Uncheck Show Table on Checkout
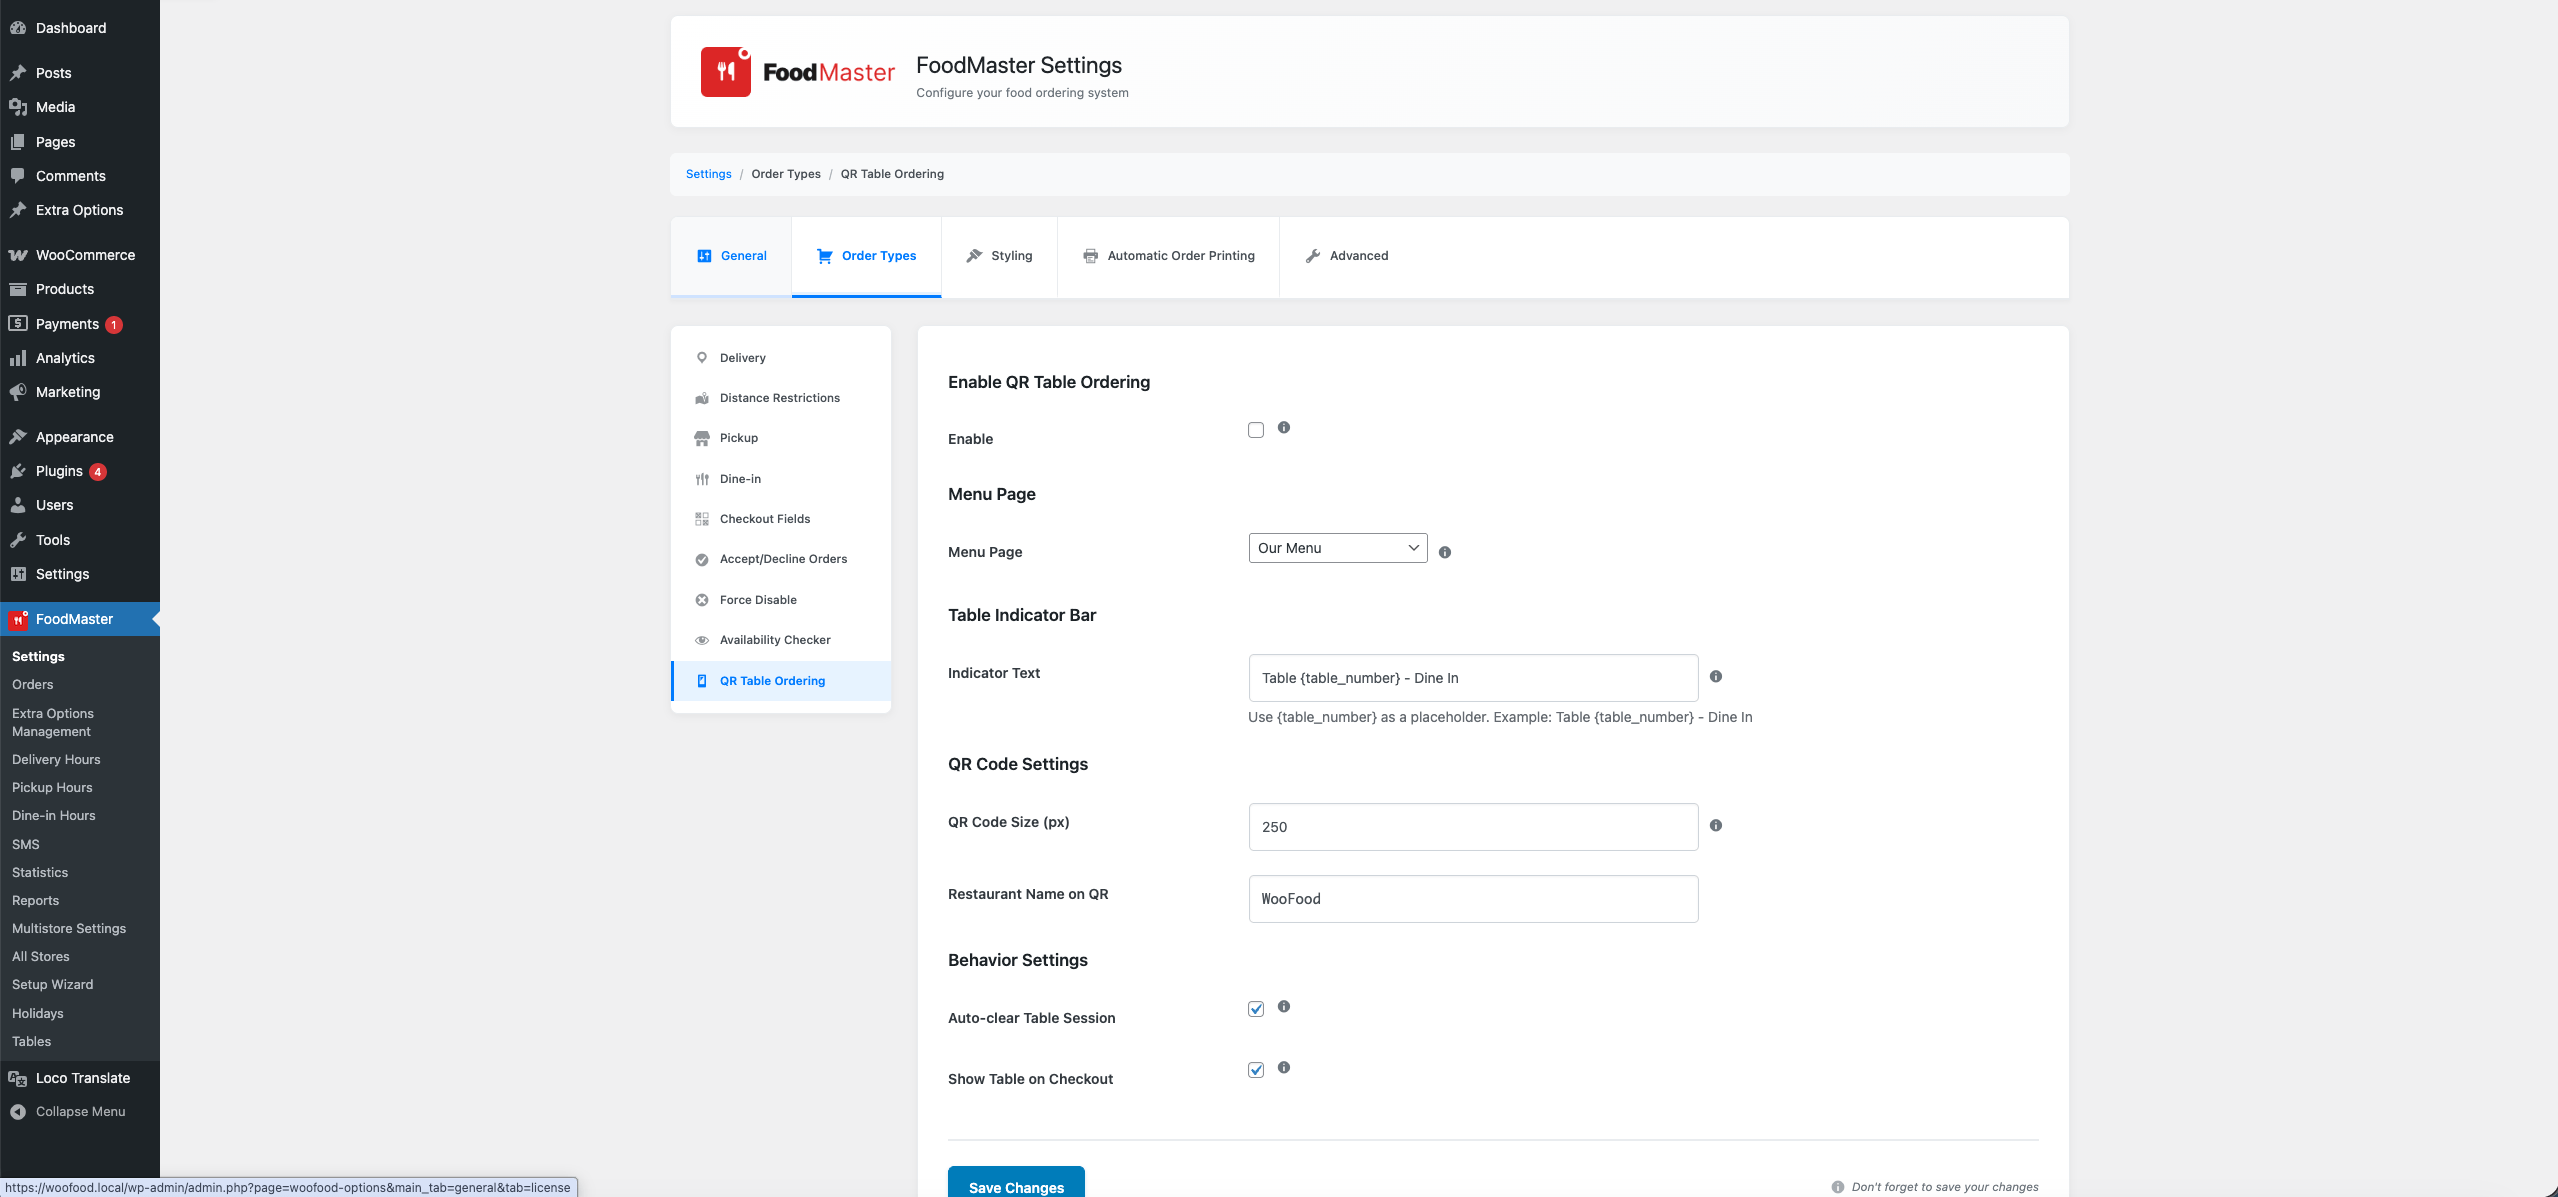Viewport: 2558px width, 1197px height. [x=1255, y=1069]
